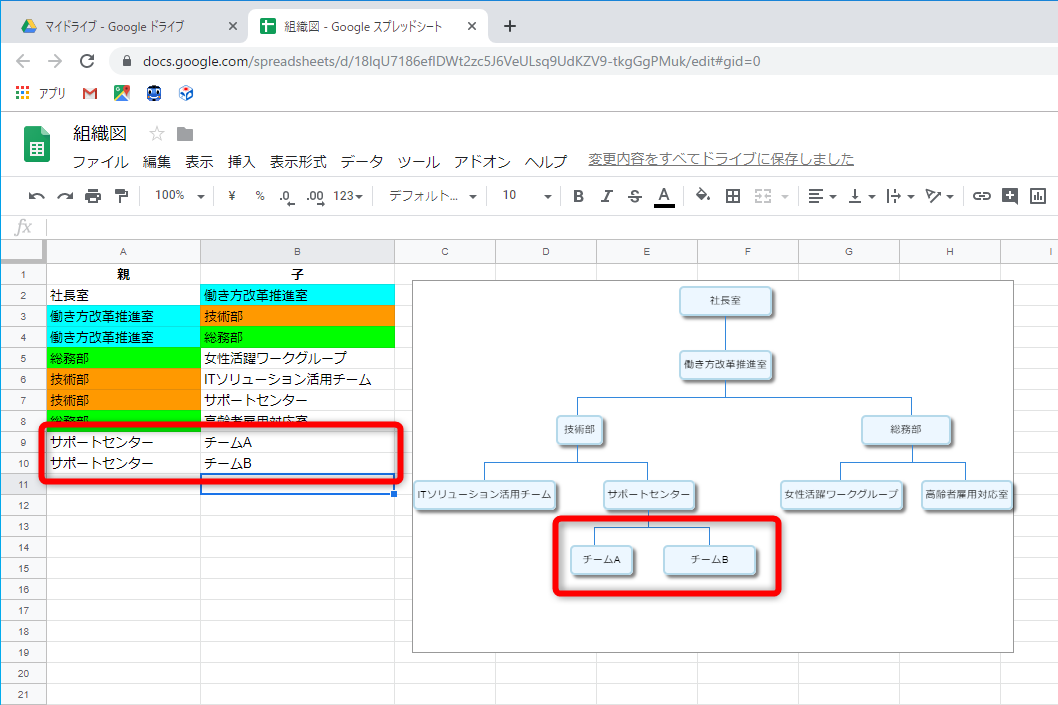Open the ツール menu
Screen dimensions: 1058x705
418,162
